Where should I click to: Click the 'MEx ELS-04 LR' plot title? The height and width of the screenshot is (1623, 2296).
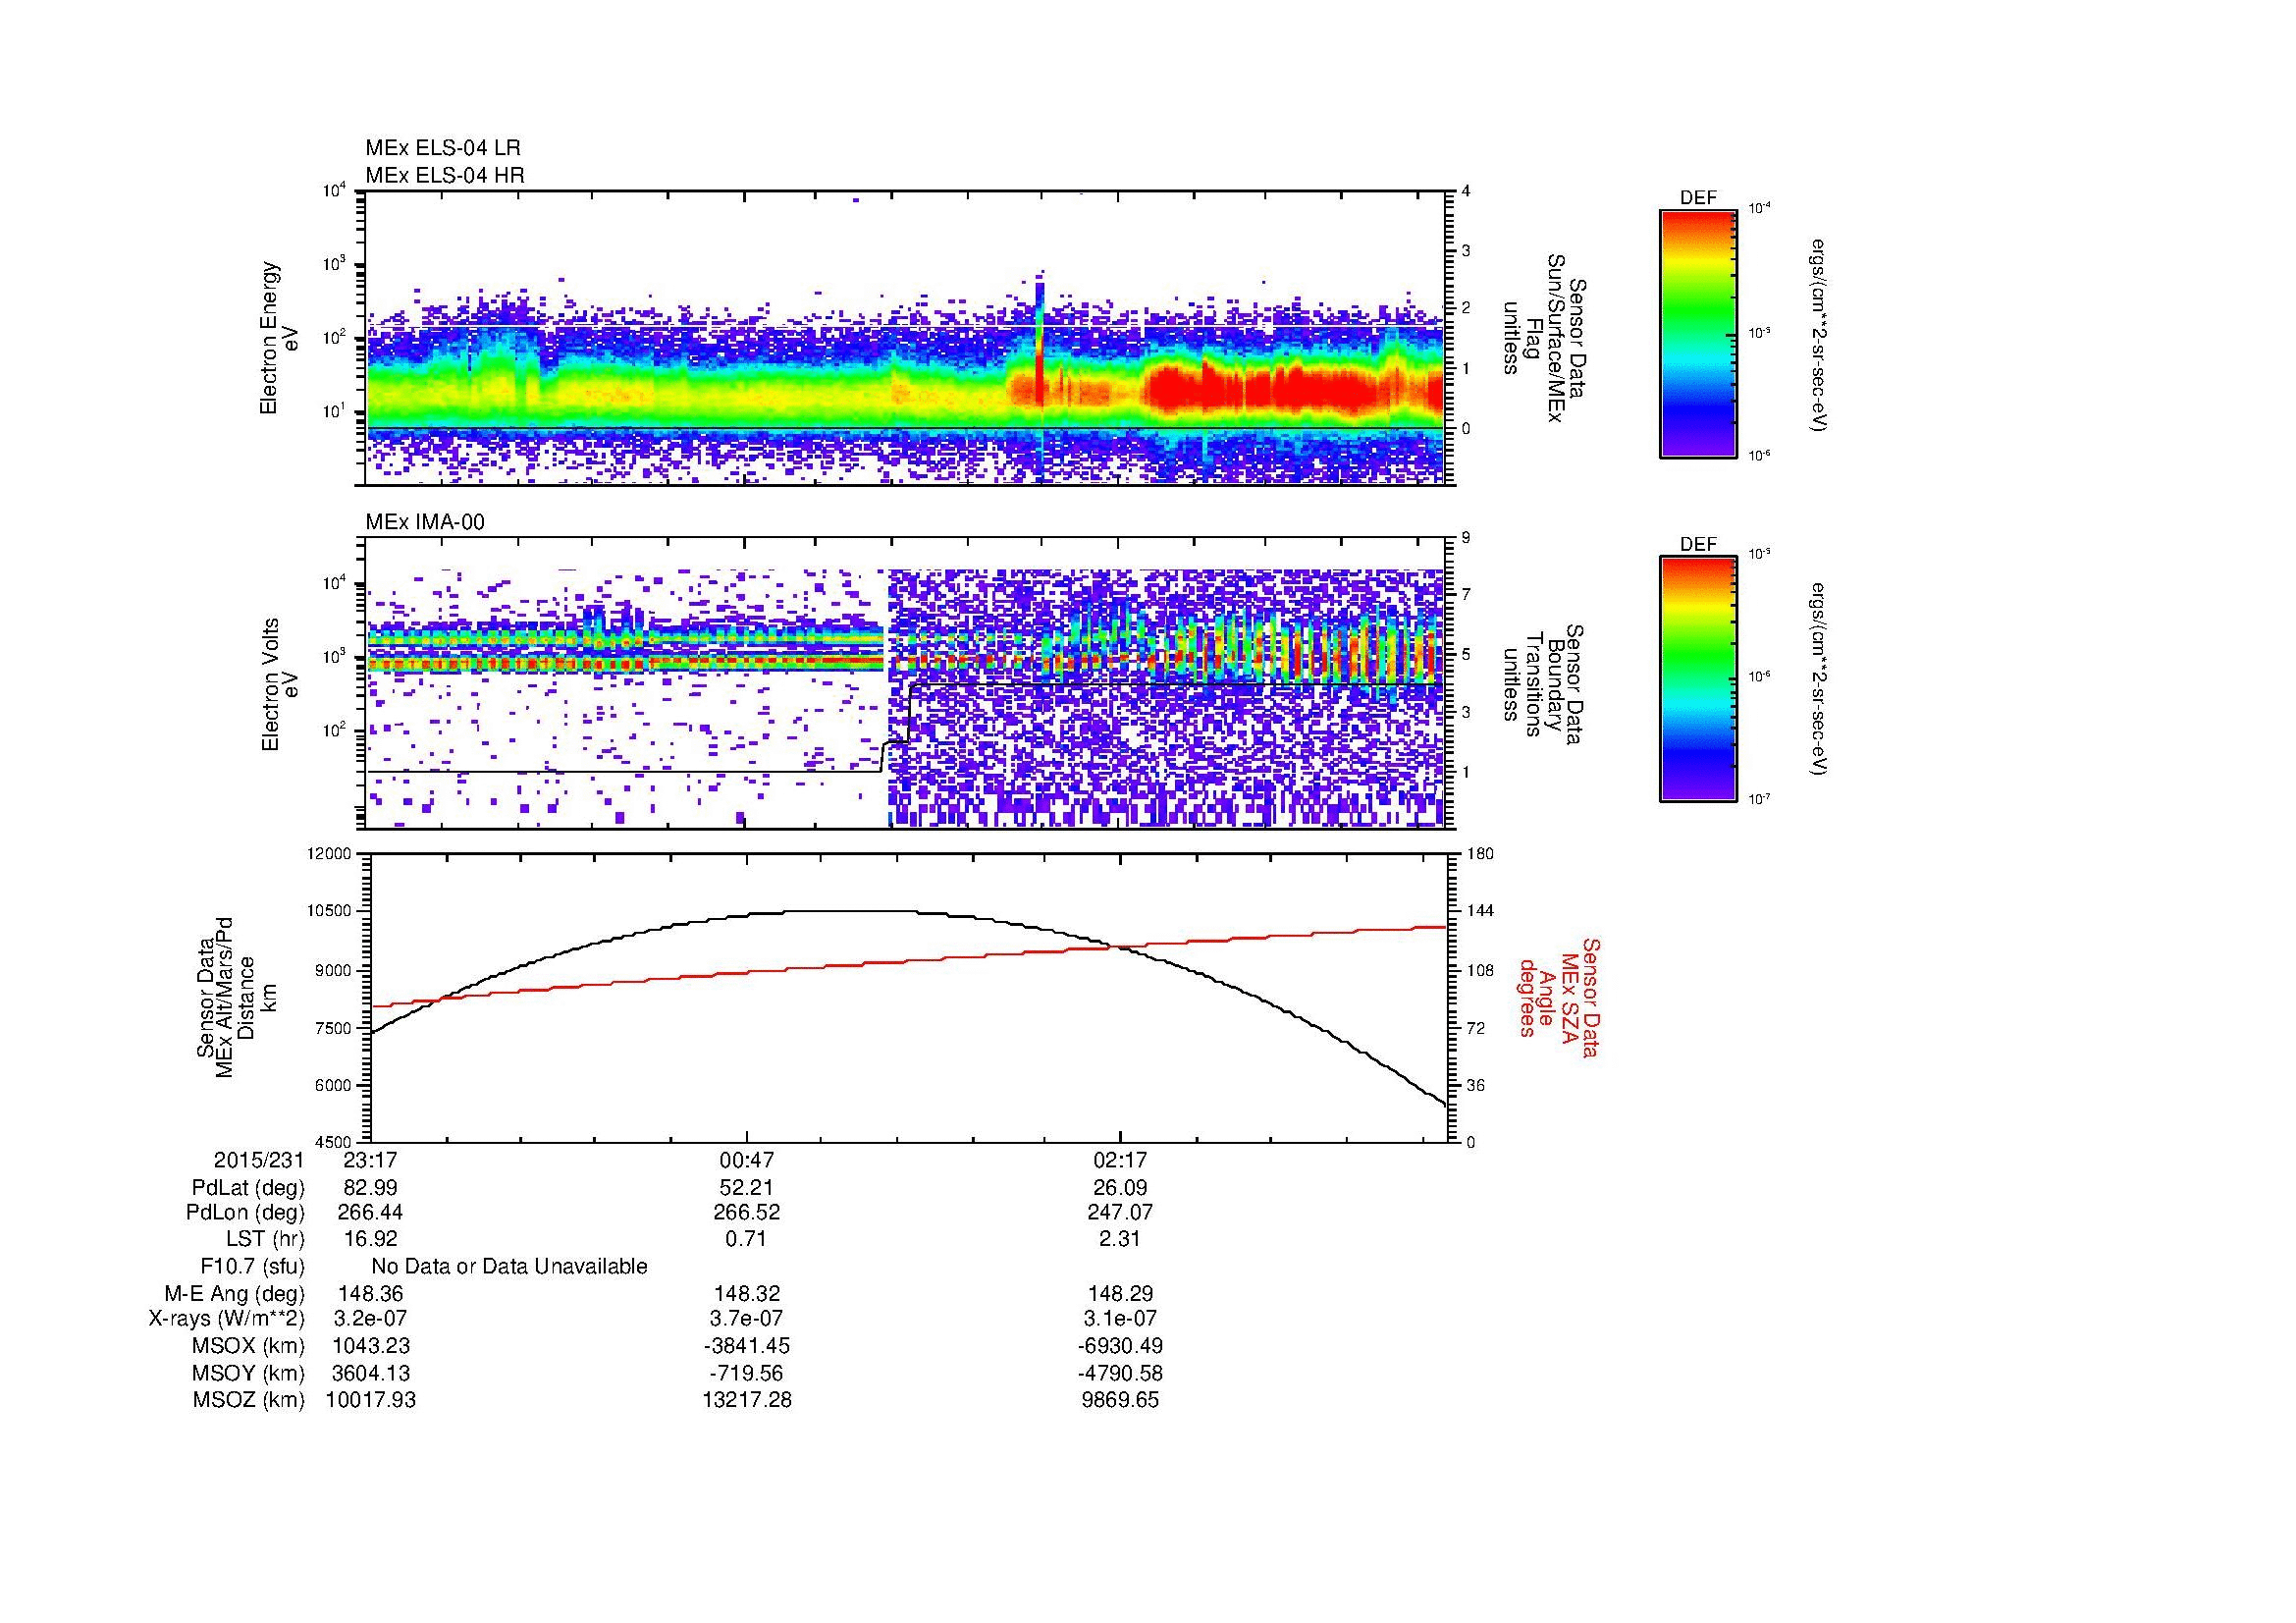pos(442,148)
